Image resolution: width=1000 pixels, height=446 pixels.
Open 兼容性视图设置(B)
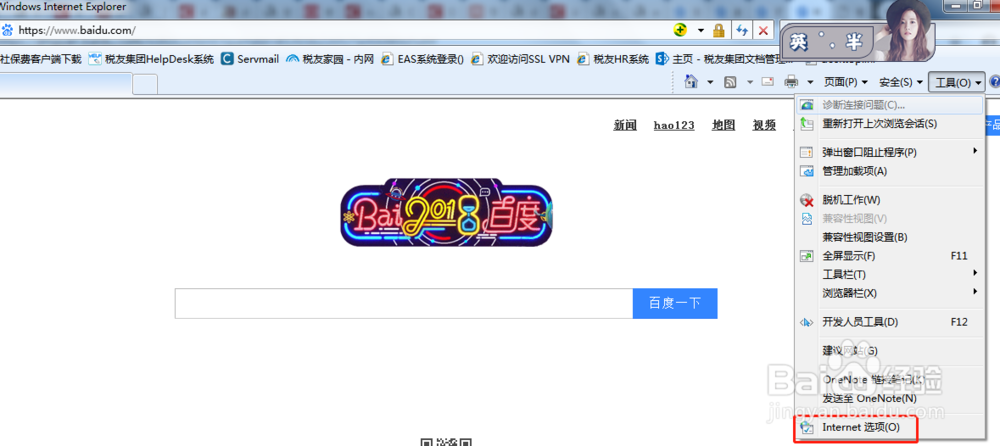click(889, 237)
